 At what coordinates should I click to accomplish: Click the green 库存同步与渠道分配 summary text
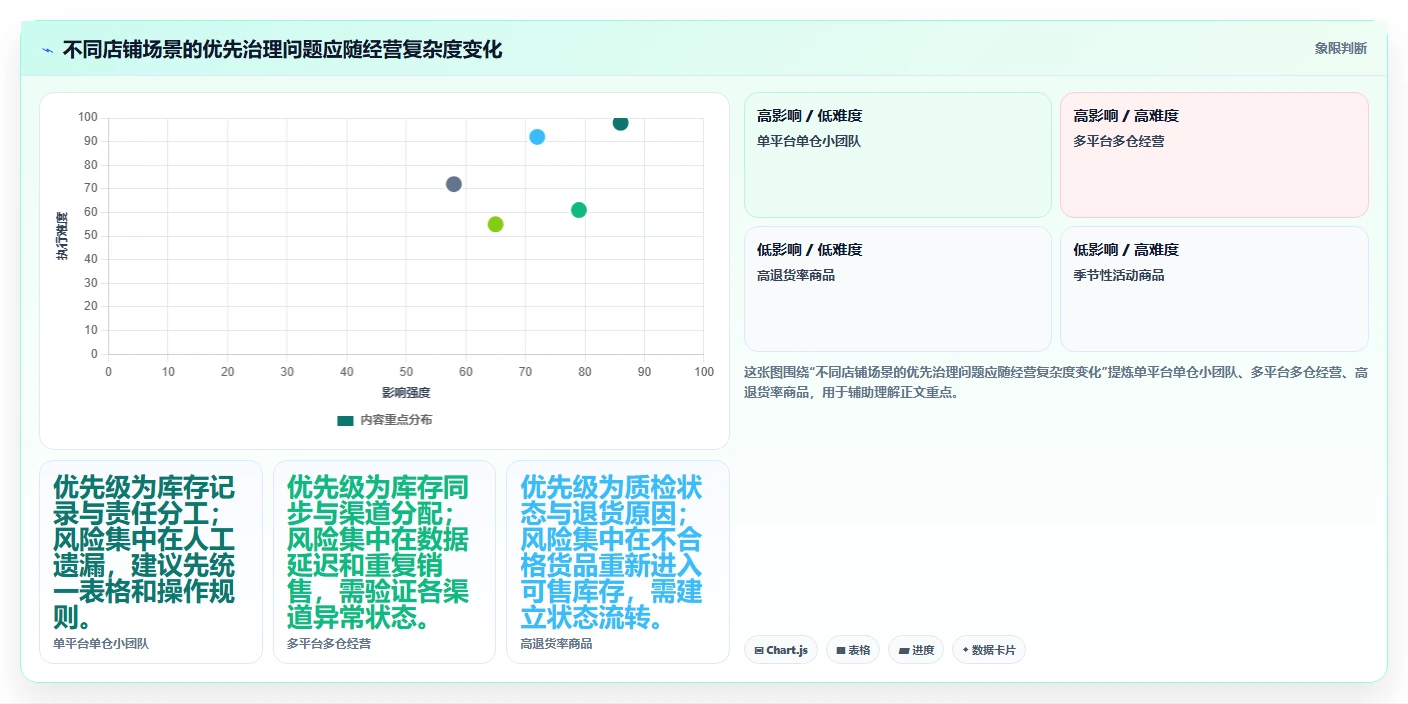(x=378, y=553)
